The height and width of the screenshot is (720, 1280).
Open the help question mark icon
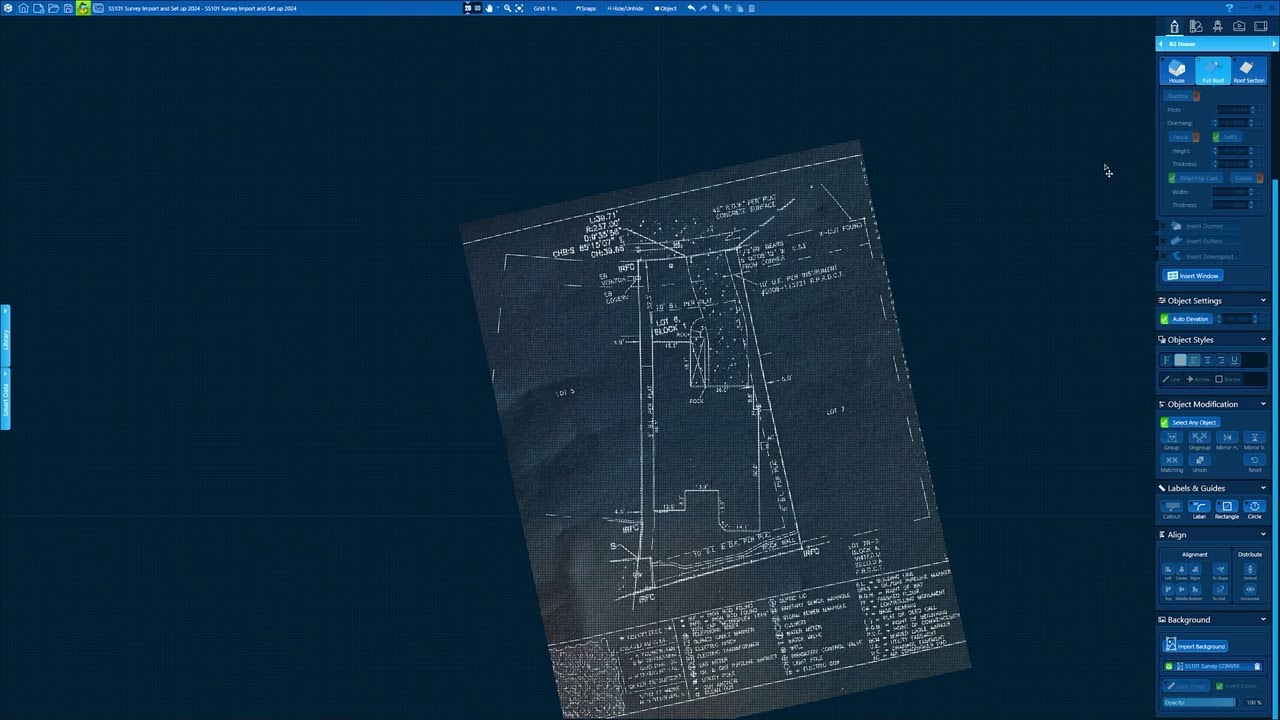[1229, 8]
